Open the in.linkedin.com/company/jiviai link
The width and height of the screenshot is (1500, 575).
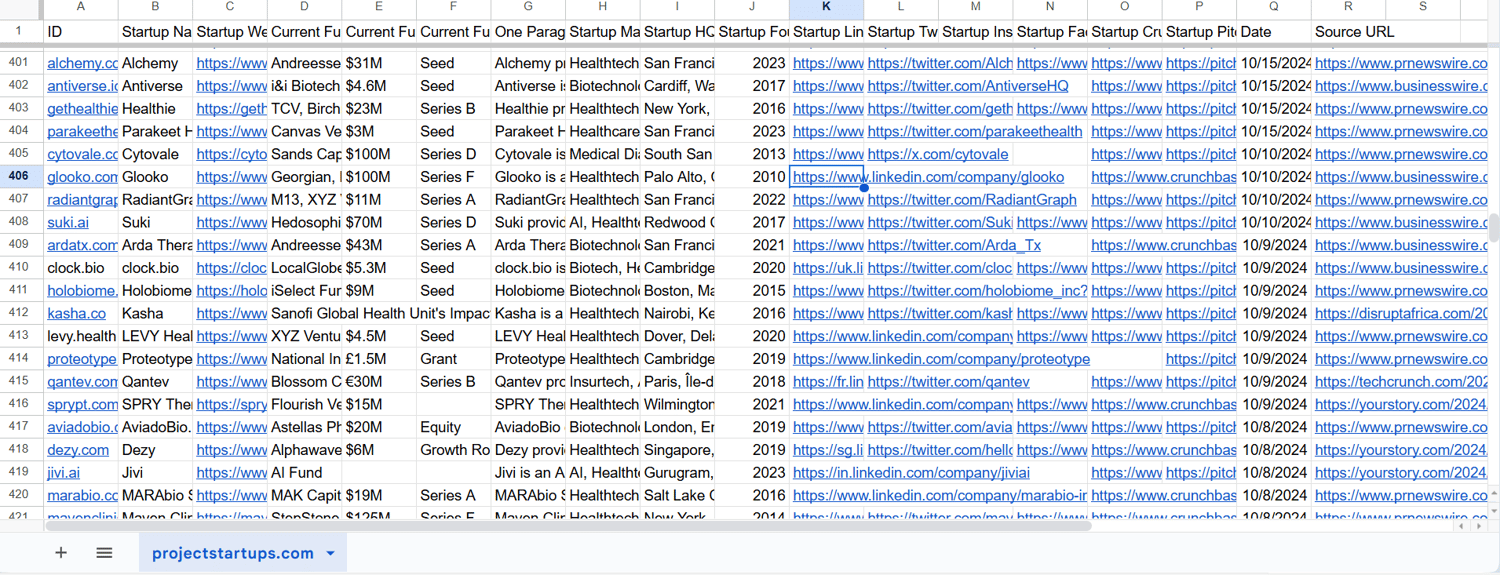[911, 473]
